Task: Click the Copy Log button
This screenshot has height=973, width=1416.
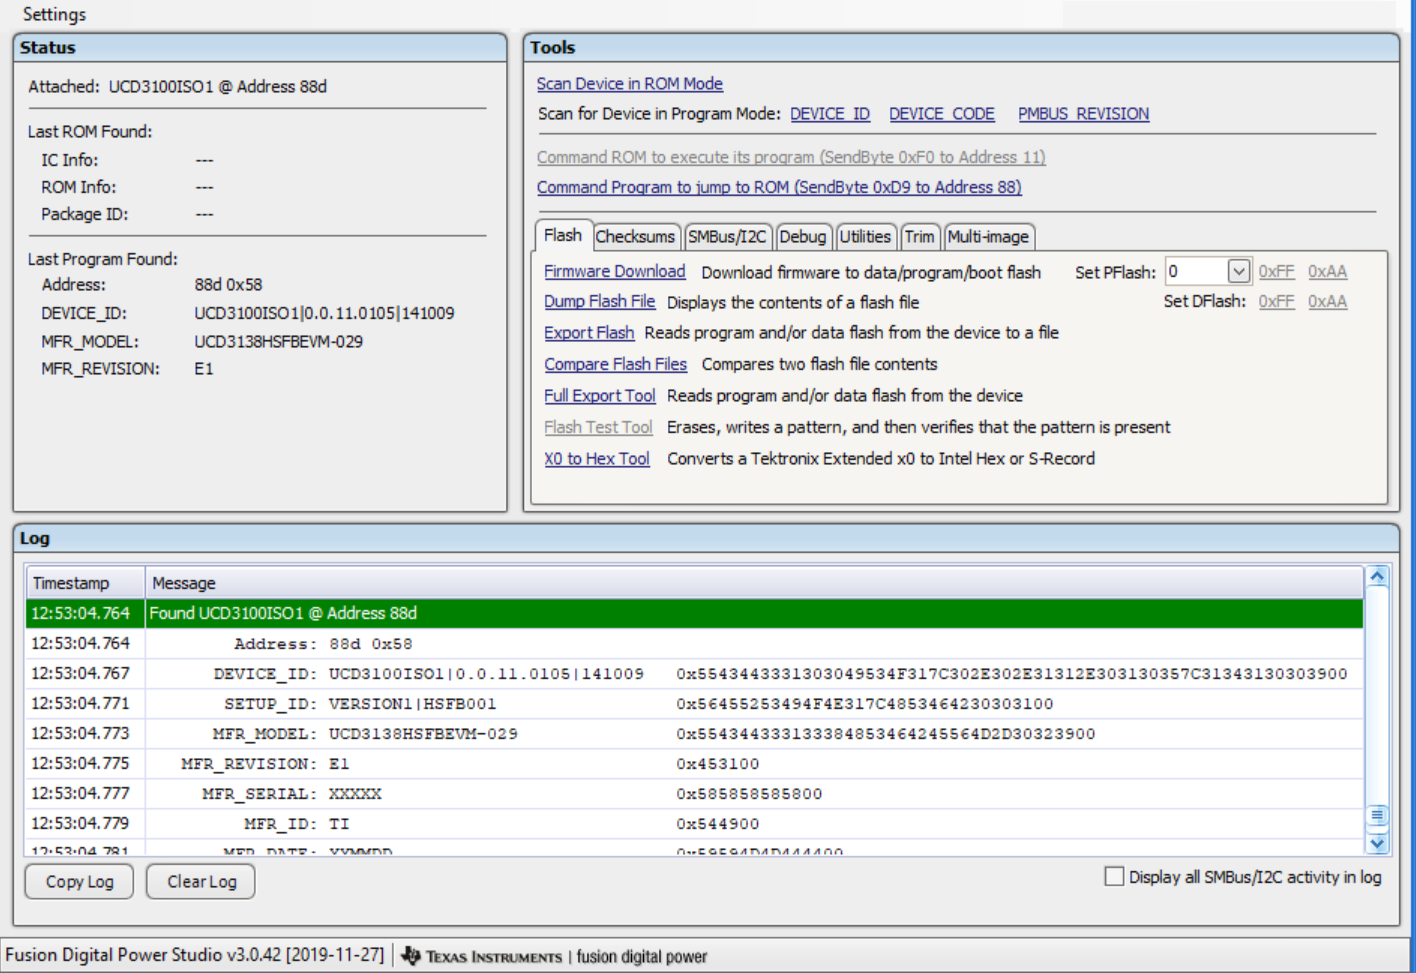Action: [79, 882]
